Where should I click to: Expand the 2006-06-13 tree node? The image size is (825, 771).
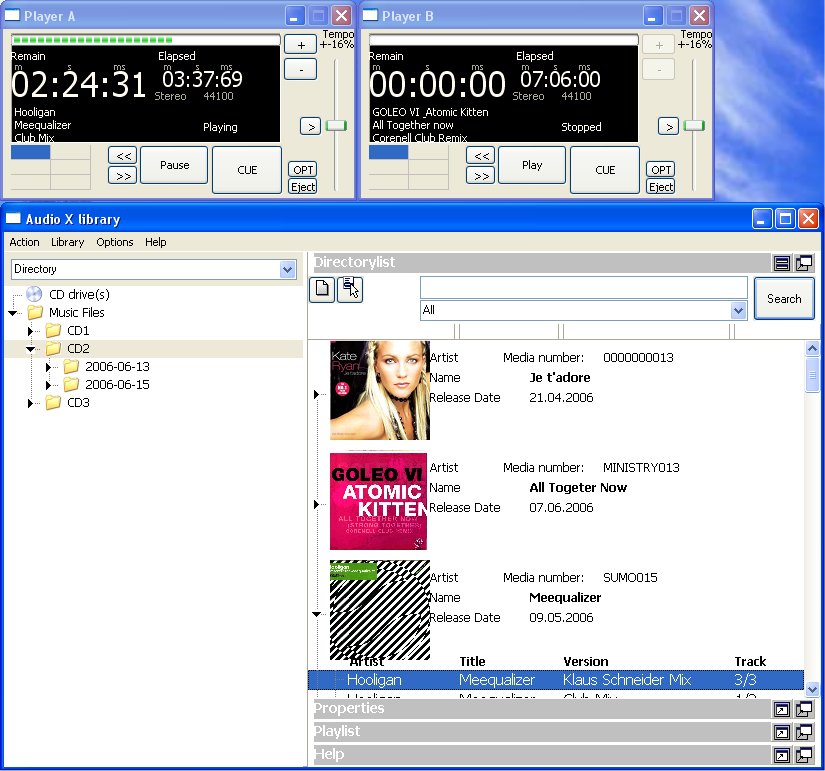tap(48, 367)
